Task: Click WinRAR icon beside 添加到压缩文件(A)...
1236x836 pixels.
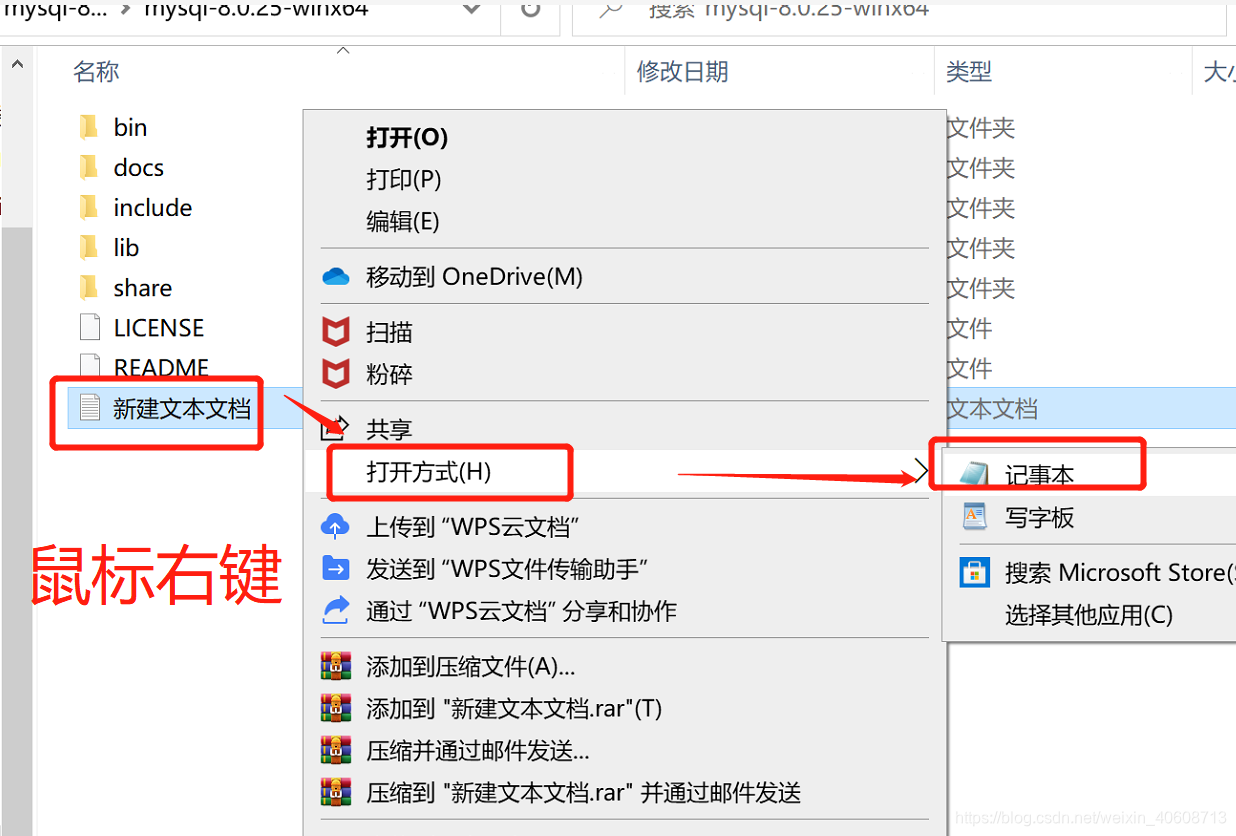Action: [x=335, y=665]
